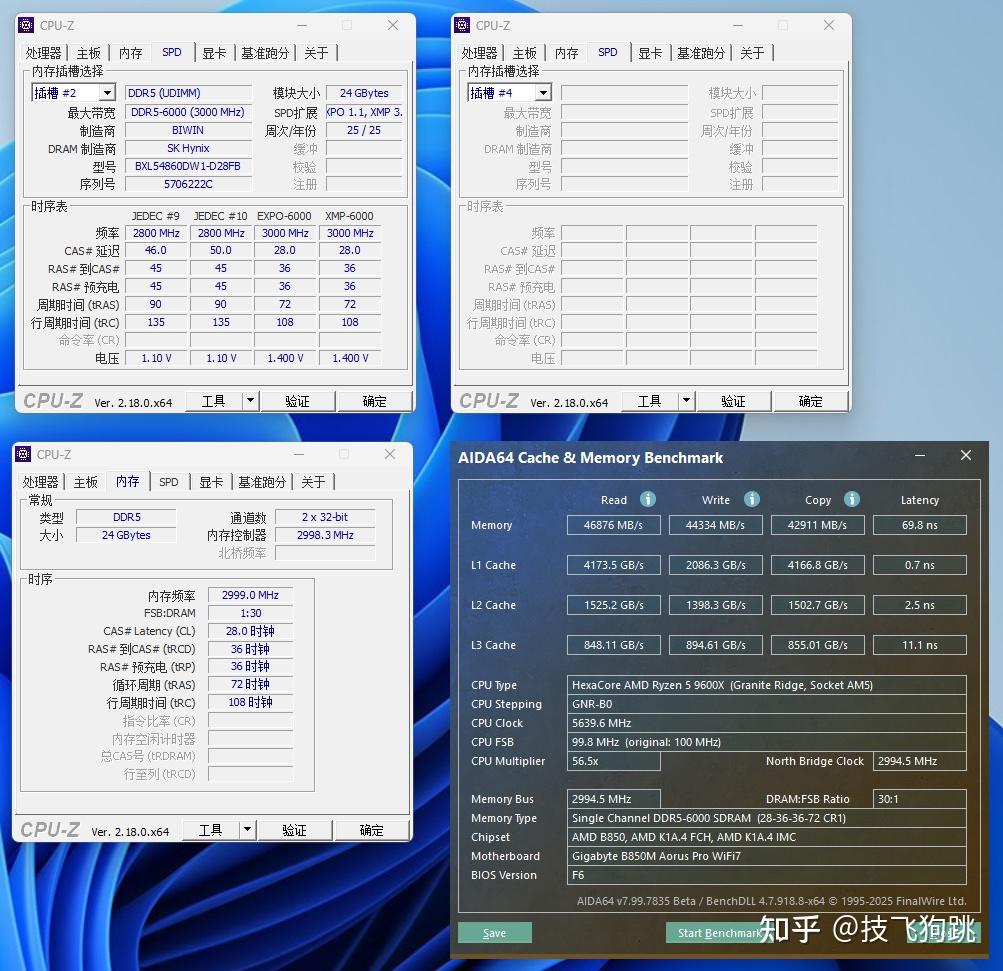1003x971 pixels.
Task: Click Memory Read value 46876 MB/s
Action: 613,525
